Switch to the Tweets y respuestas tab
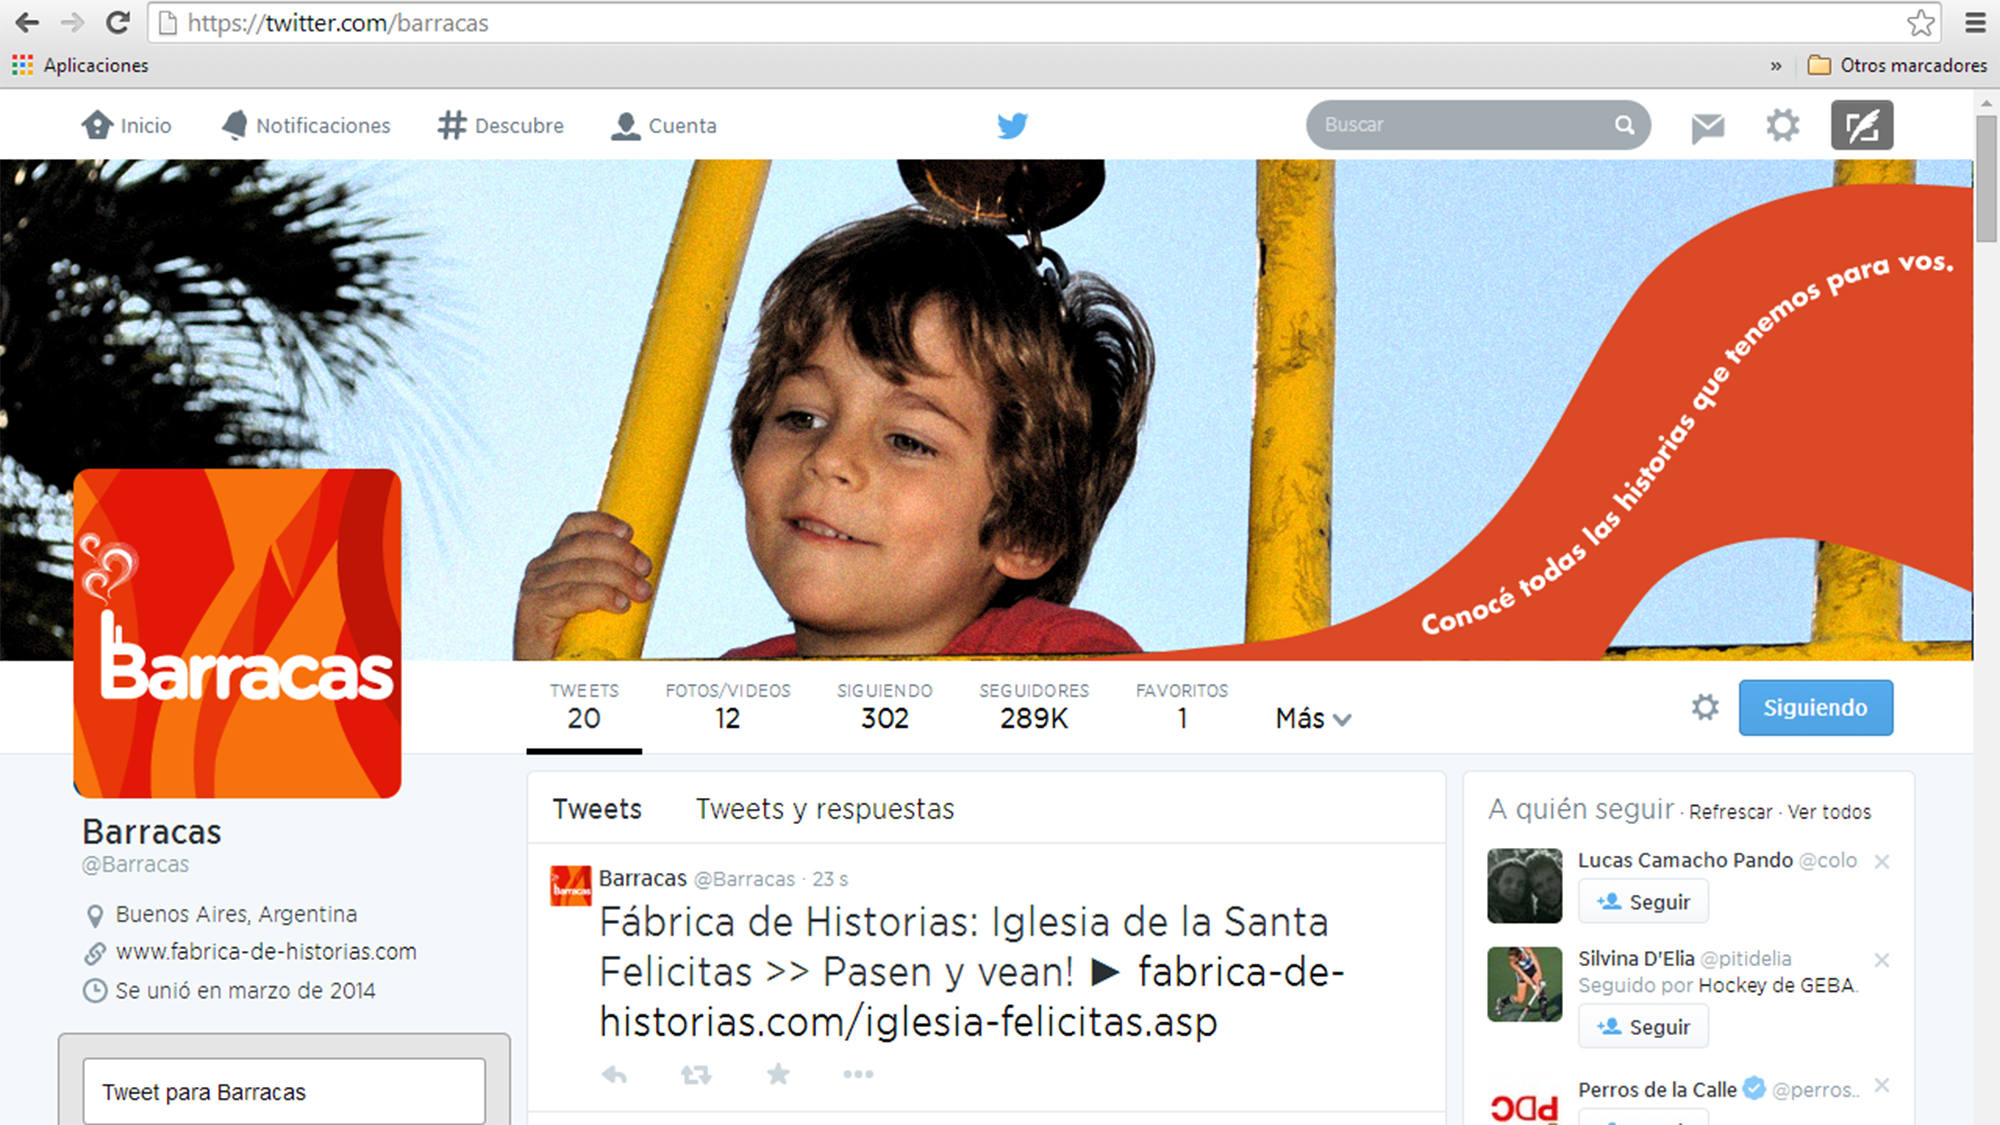The height and width of the screenshot is (1125, 2000). click(825, 809)
